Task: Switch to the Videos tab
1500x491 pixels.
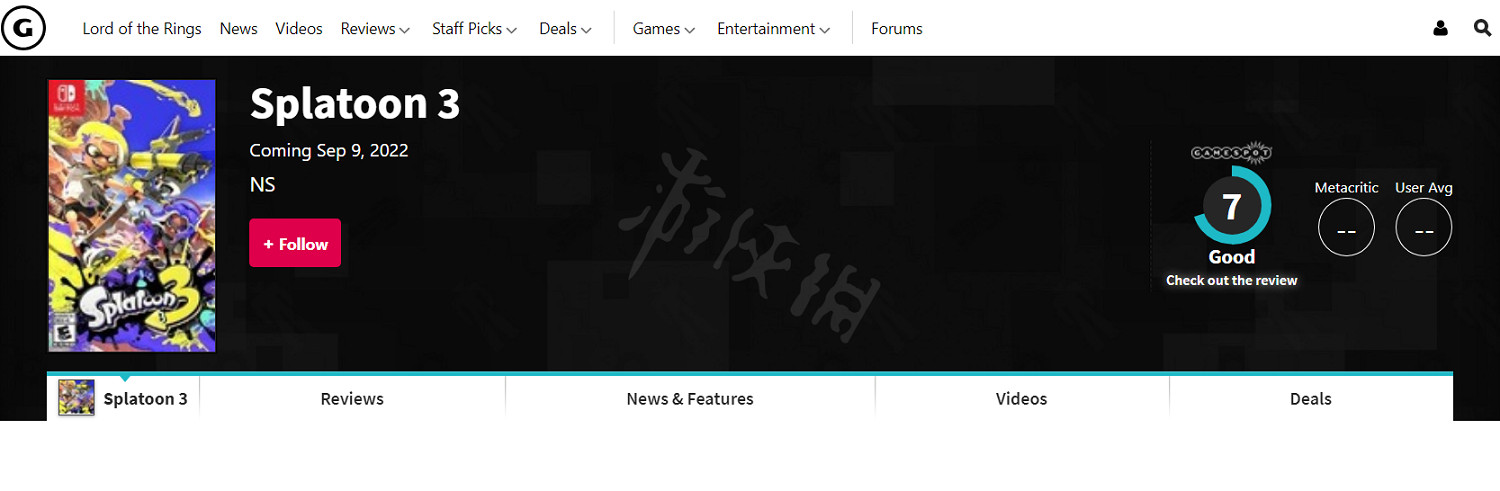Action: coord(1021,399)
